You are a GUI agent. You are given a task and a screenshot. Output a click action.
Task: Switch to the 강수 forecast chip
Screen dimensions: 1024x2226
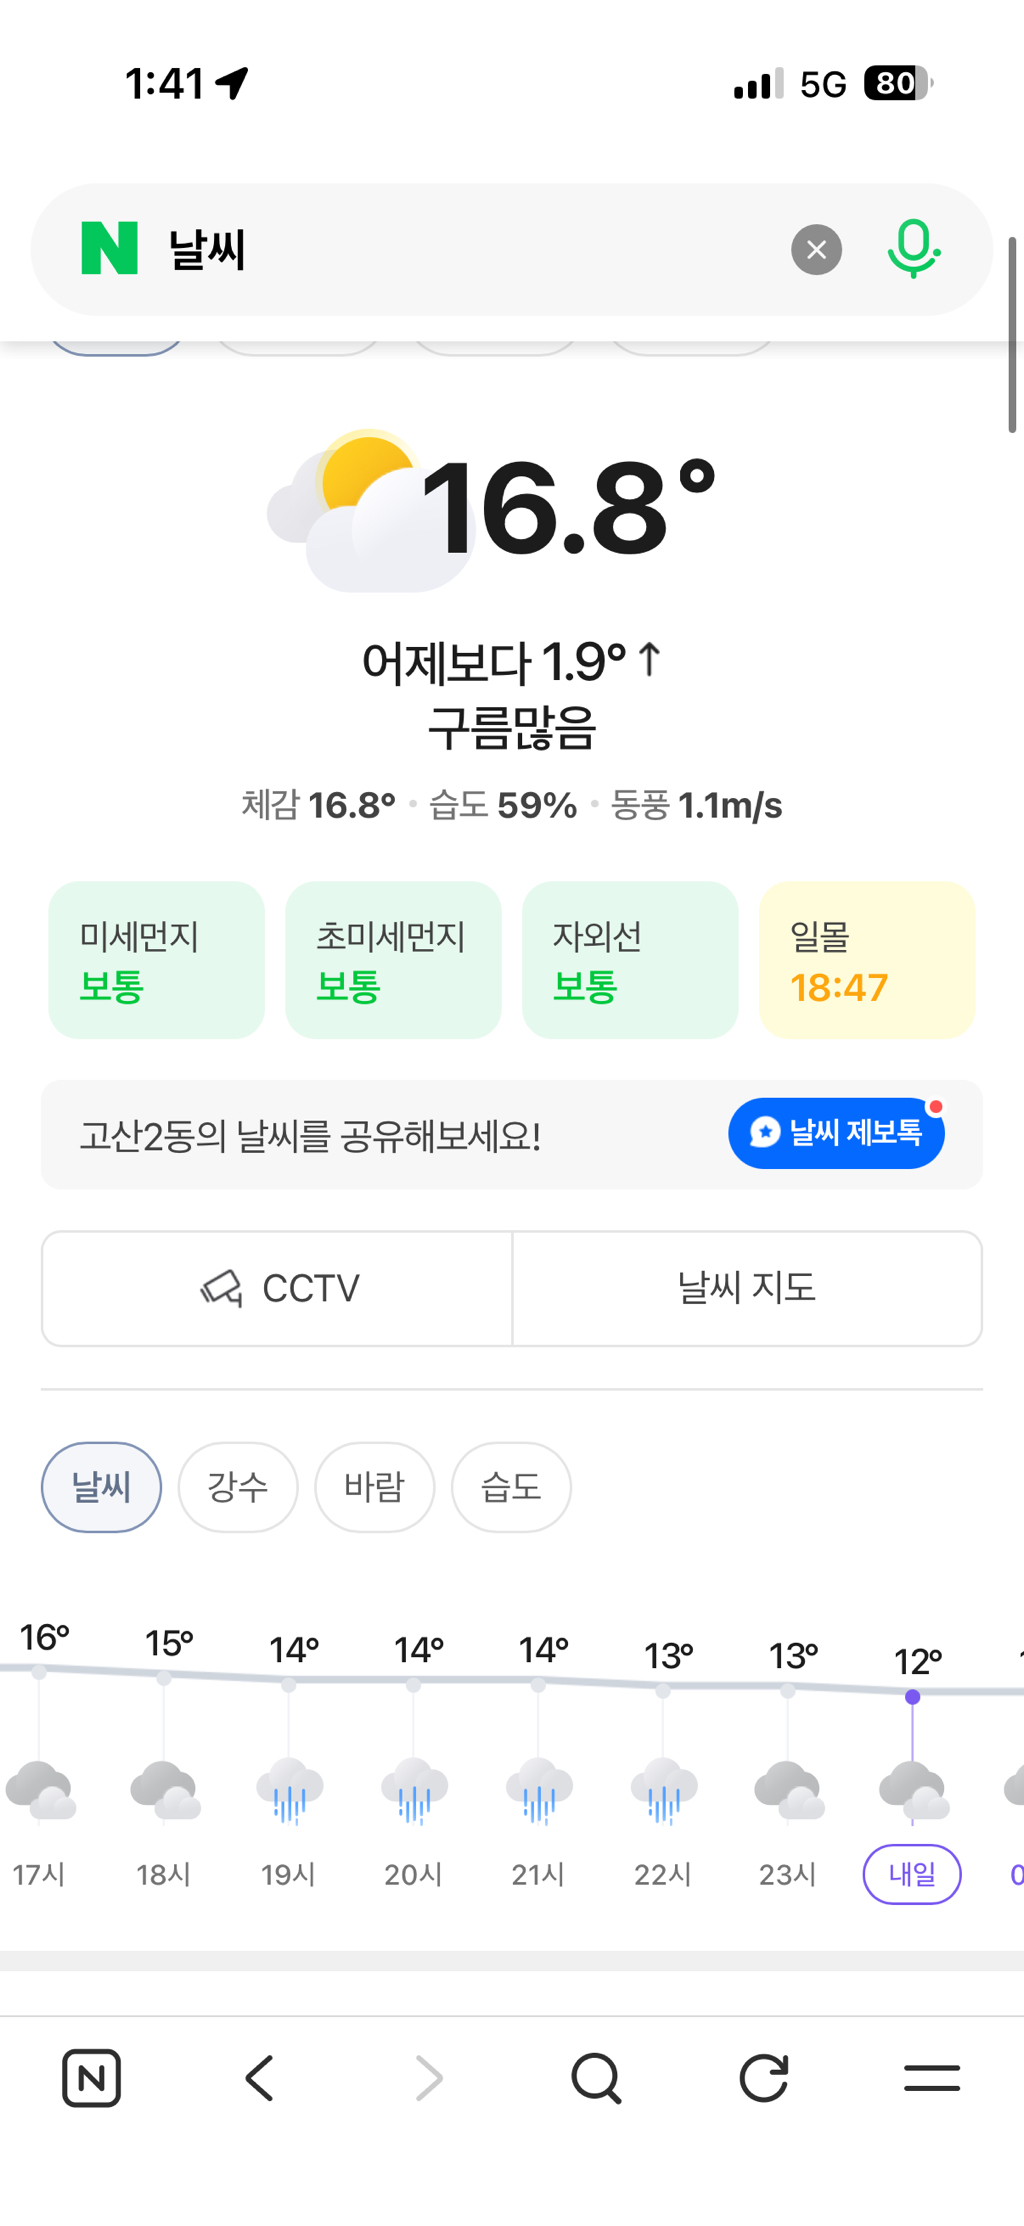point(238,1487)
